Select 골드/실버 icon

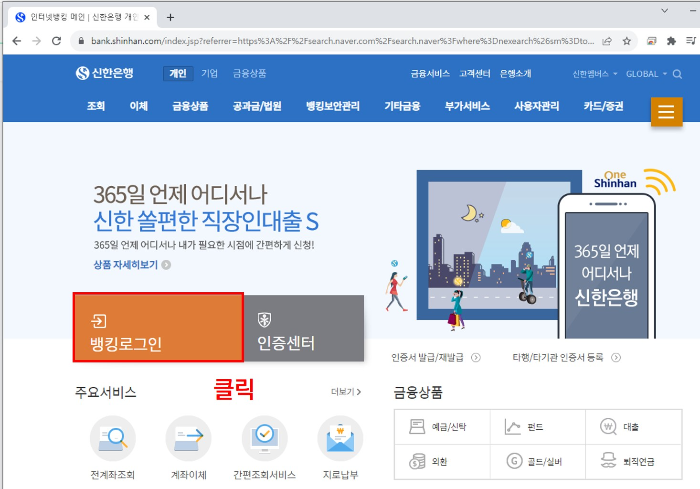[x=514, y=460]
